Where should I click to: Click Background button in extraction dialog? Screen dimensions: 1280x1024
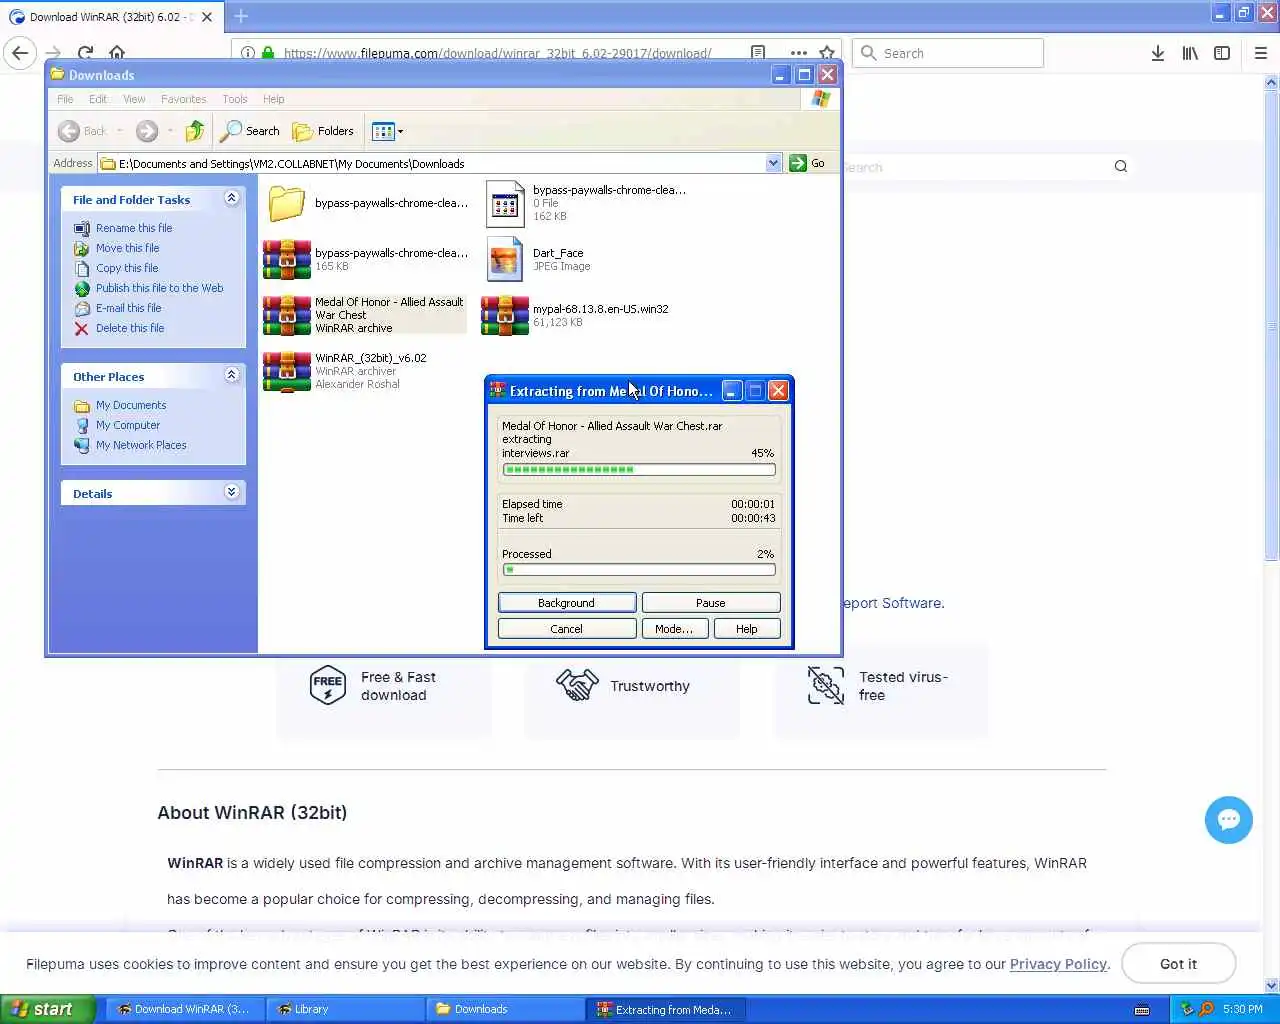point(567,603)
